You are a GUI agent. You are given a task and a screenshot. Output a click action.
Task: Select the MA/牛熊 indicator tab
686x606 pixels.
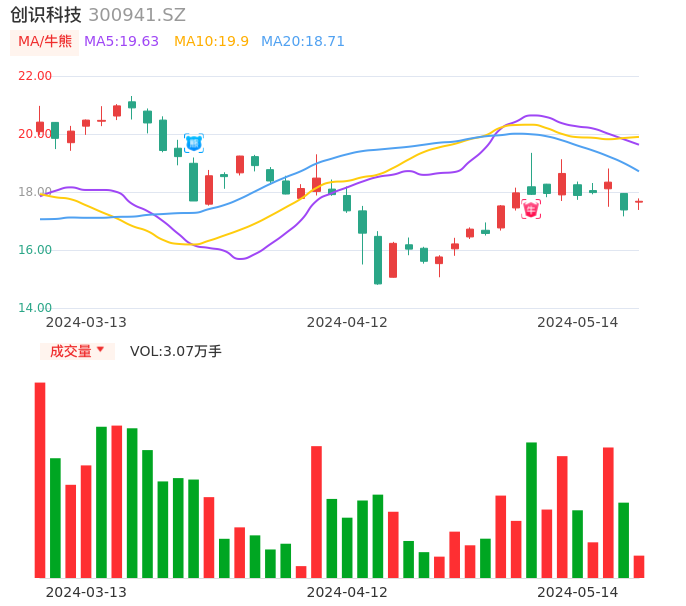pyautogui.click(x=45, y=42)
